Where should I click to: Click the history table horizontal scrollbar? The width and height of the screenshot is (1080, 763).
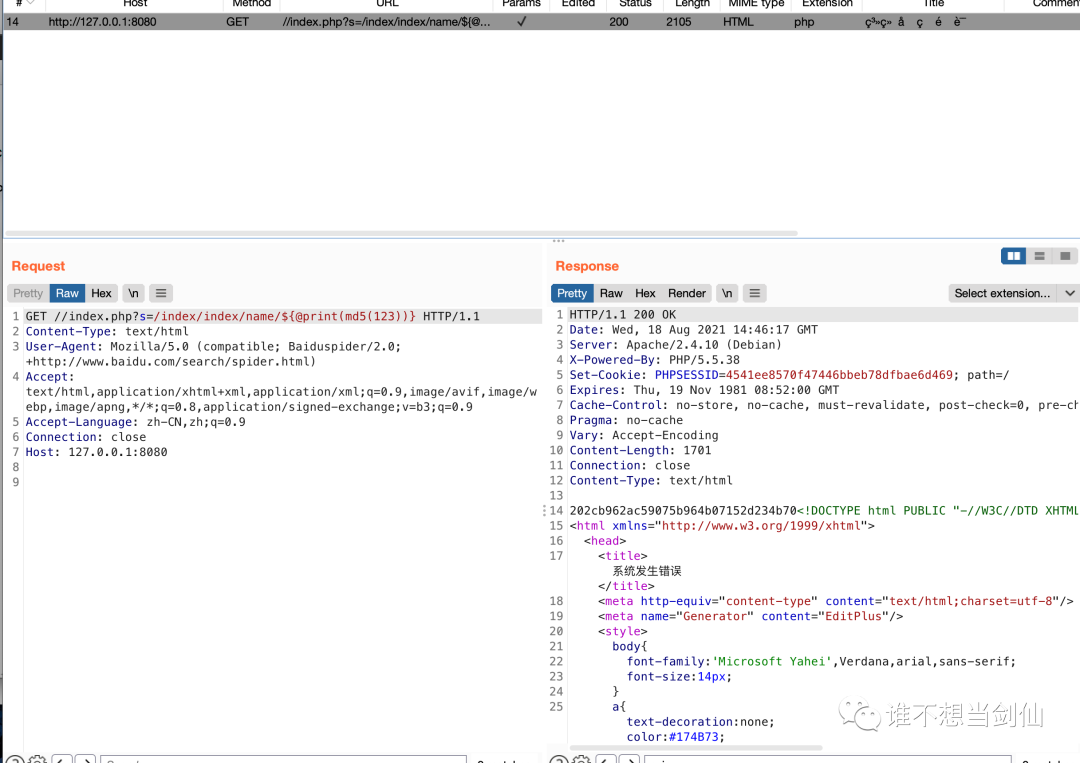(402, 233)
